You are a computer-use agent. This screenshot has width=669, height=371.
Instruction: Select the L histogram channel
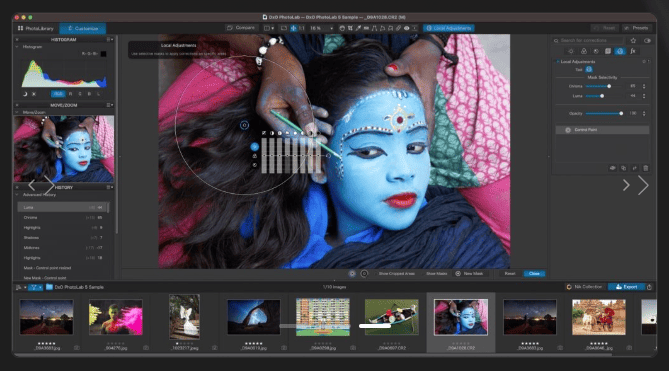99,94
